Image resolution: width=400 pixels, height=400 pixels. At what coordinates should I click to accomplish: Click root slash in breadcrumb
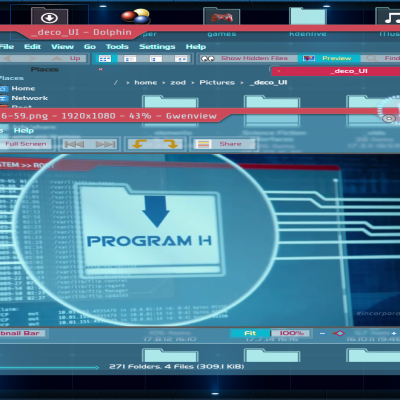(116, 82)
